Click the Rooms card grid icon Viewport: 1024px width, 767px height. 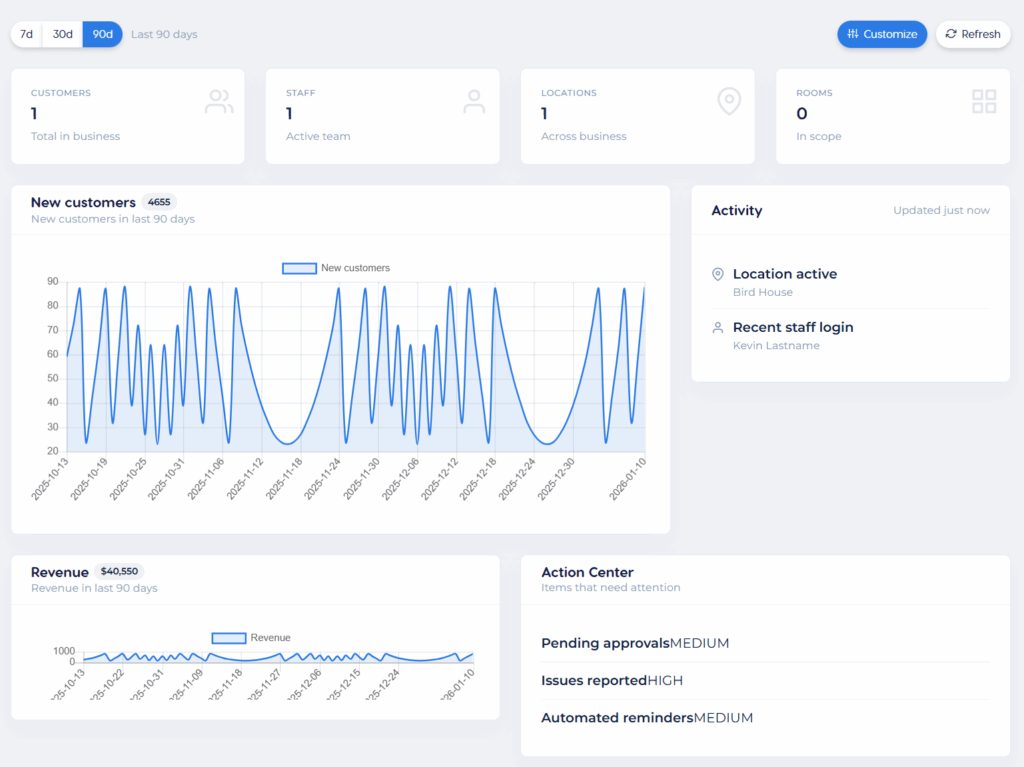(x=984, y=101)
